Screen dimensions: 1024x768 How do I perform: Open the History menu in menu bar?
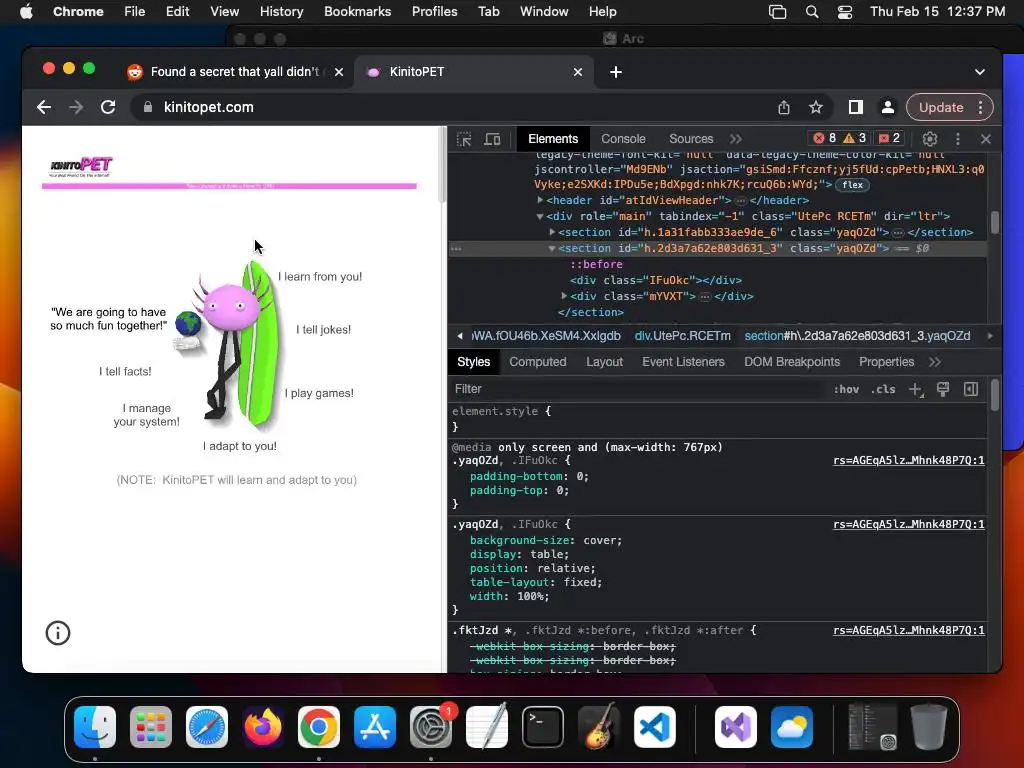(281, 12)
